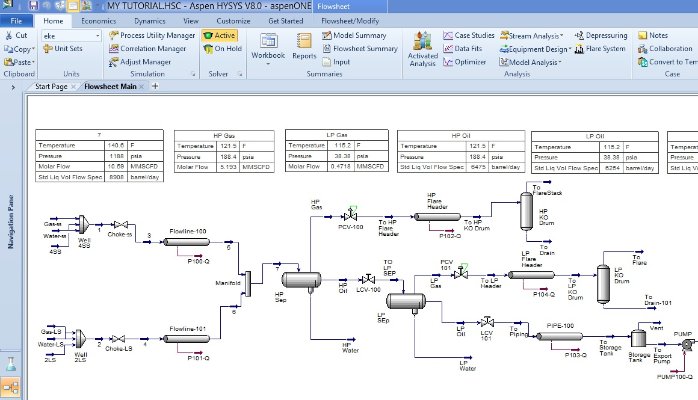This screenshot has height=400, width=698.
Task: Switch to Flowsheet/Modify ribbon tab
Action: coord(350,21)
